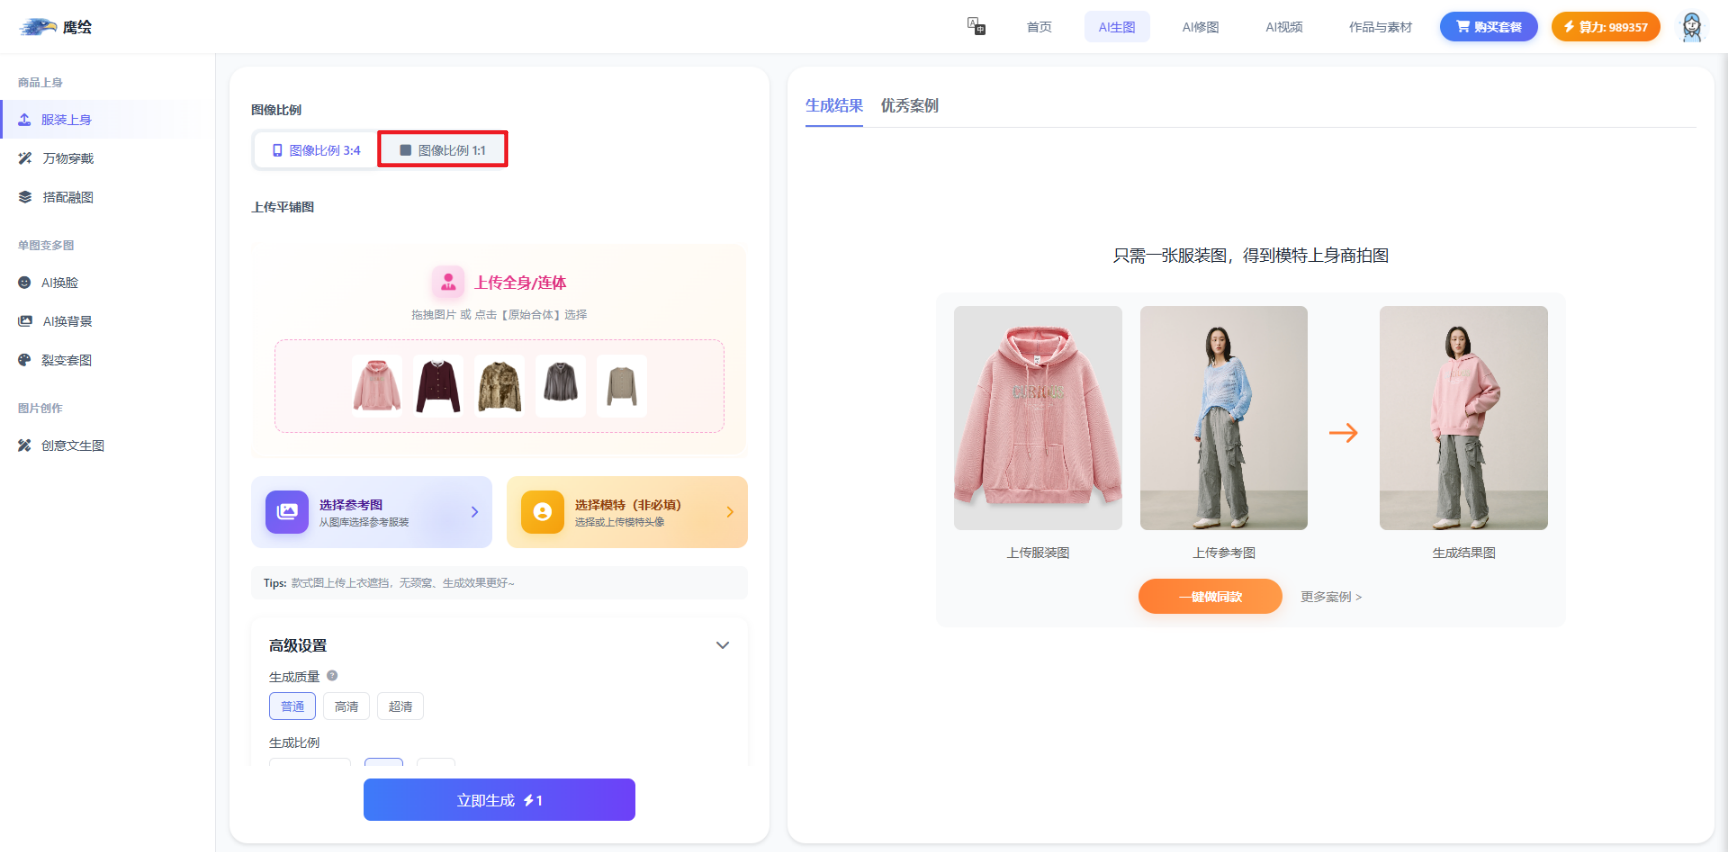Select the 裂变套图 palette icon
1728x852 pixels.
point(25,360)
